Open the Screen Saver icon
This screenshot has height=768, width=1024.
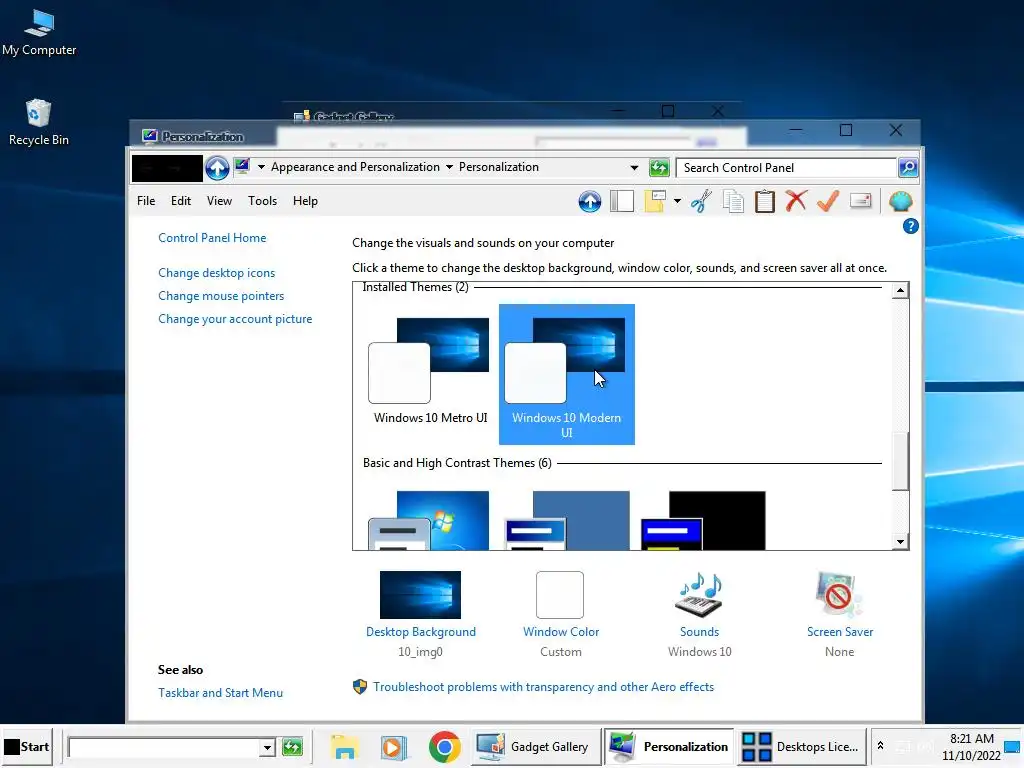click(x=839, y=595)
